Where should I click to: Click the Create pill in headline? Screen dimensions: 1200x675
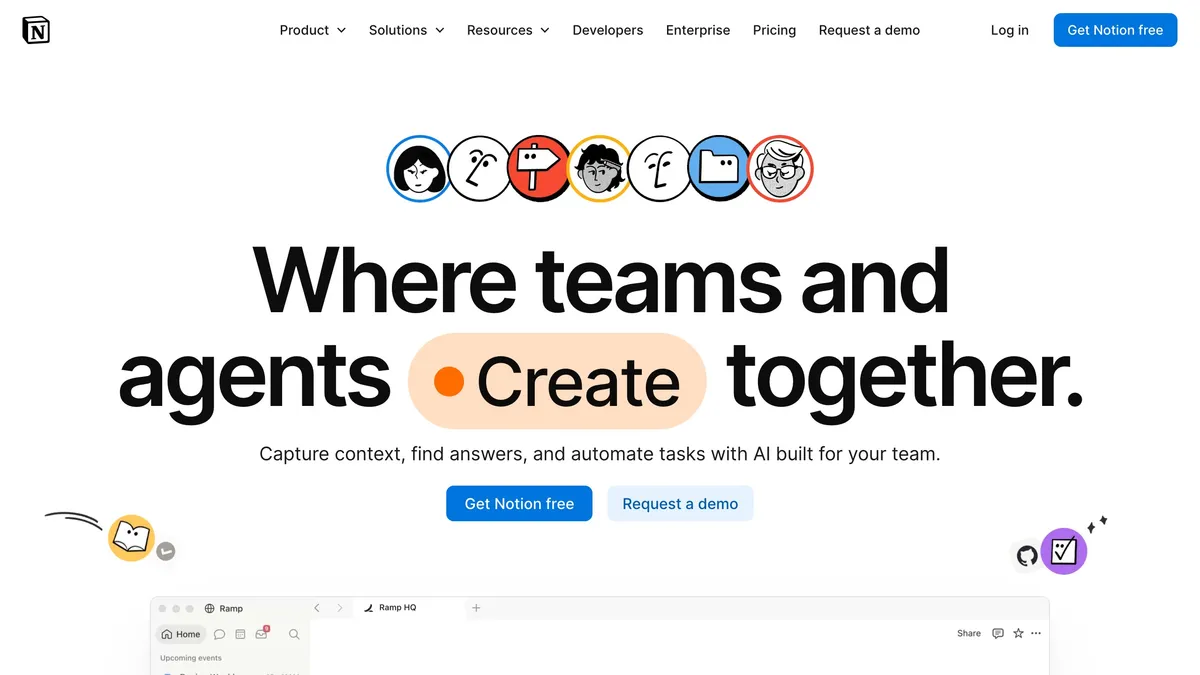pyautogui.click(x=557, y=381)
